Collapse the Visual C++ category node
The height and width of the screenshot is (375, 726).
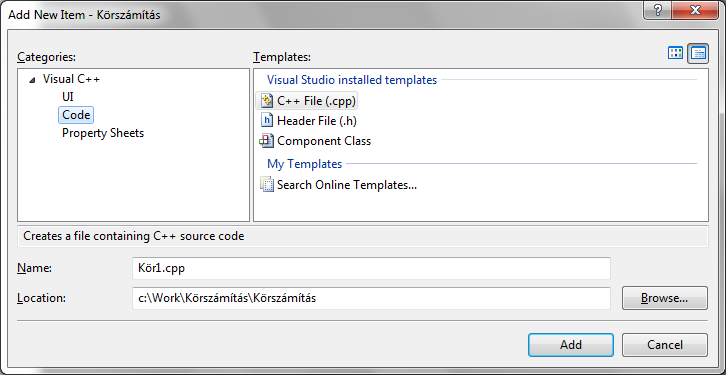31,80
